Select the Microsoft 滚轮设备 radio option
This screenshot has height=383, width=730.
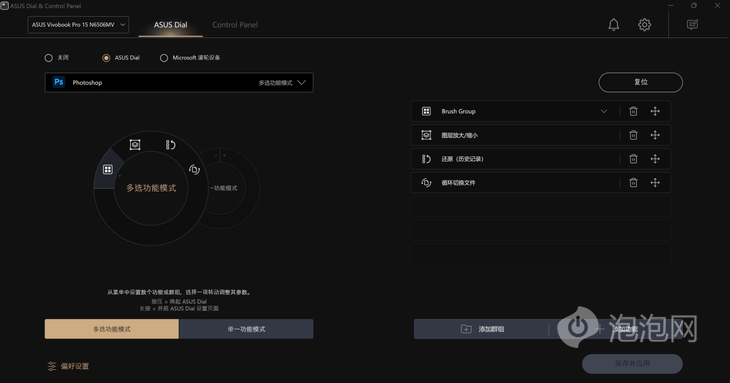click(x=164, y=58)
